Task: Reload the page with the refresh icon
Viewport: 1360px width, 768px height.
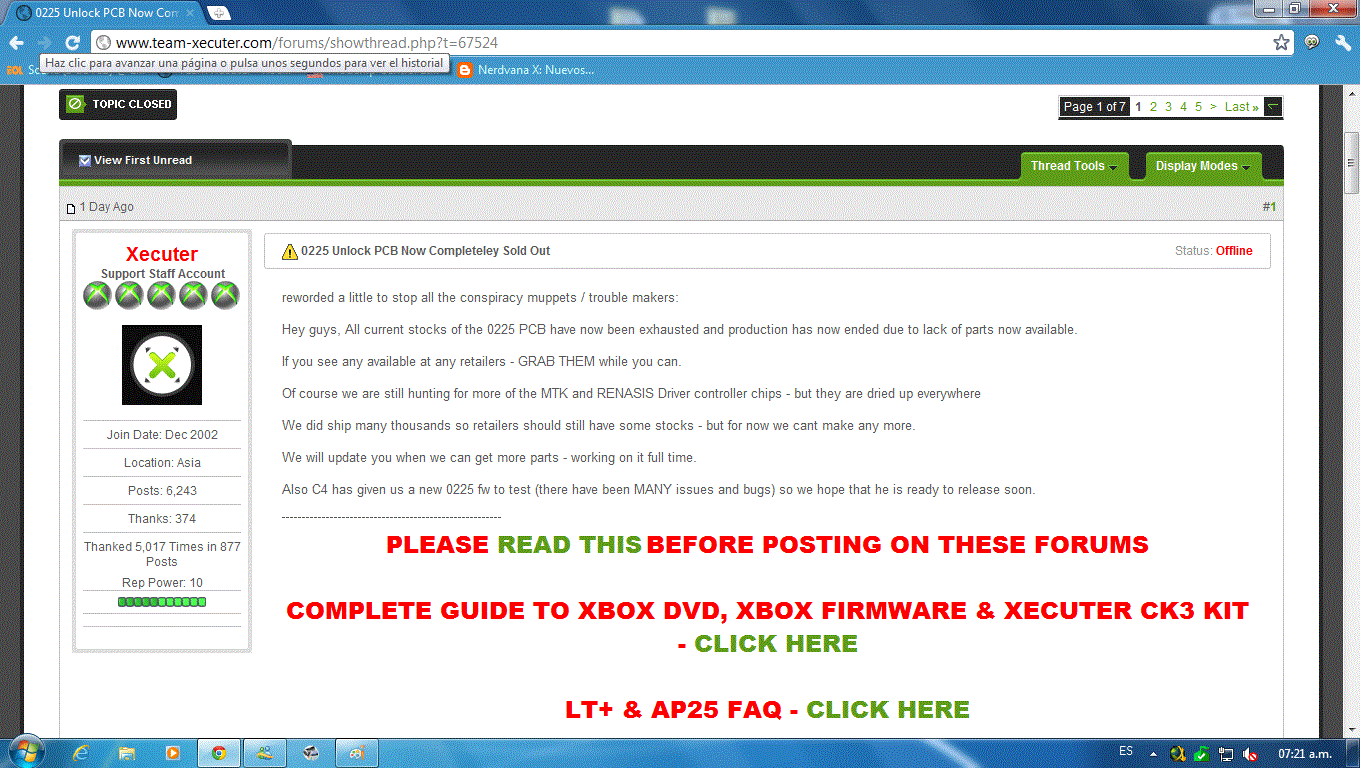Action: pyautogui.click(x=72, y=43)
